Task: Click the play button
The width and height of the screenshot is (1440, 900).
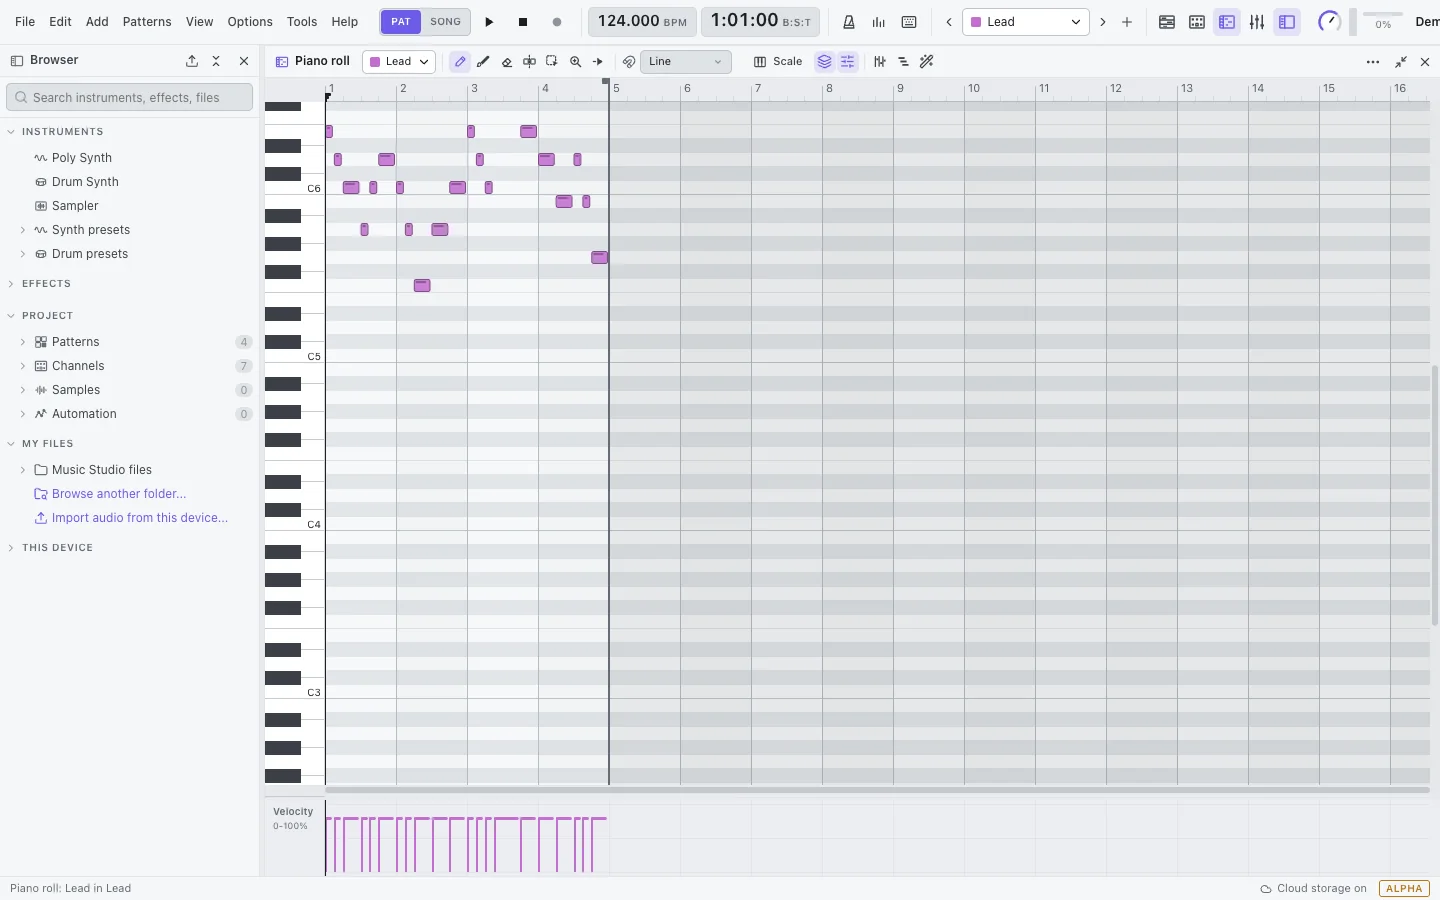Action: click(x=489, y=22)
